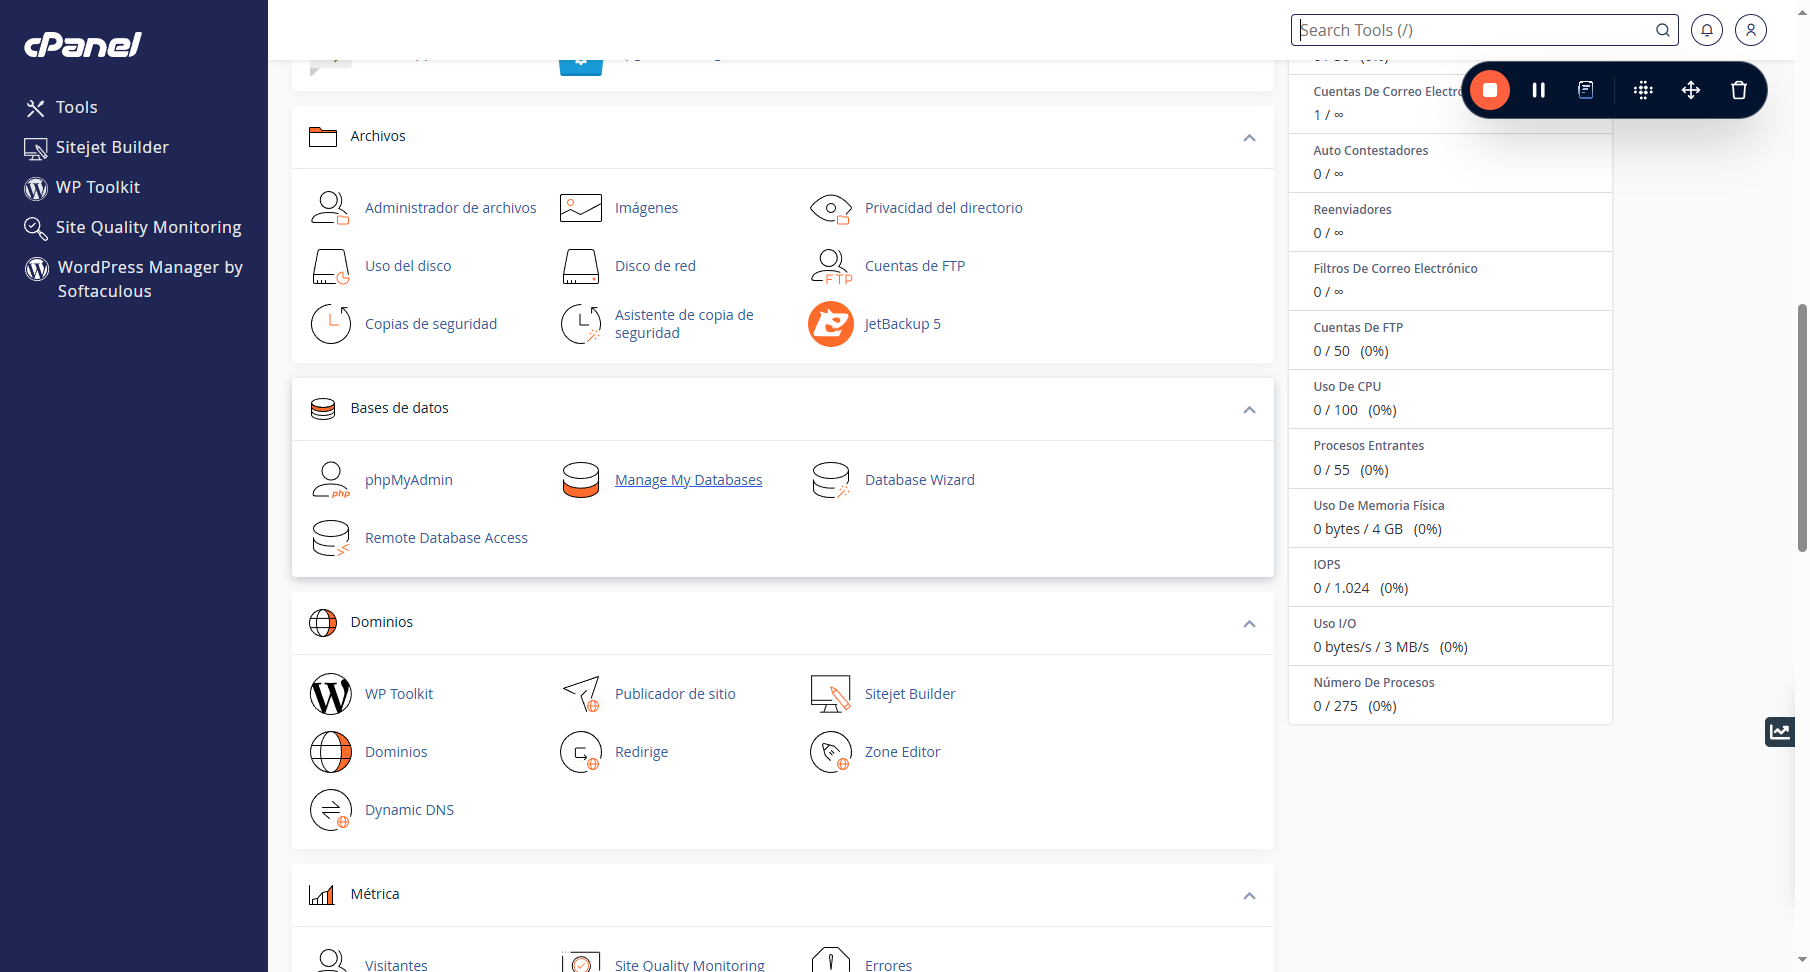This screenshot has width=1810, height=972.
Task: Launch the JetBackup 5 icon
Action: click(830, 324)
